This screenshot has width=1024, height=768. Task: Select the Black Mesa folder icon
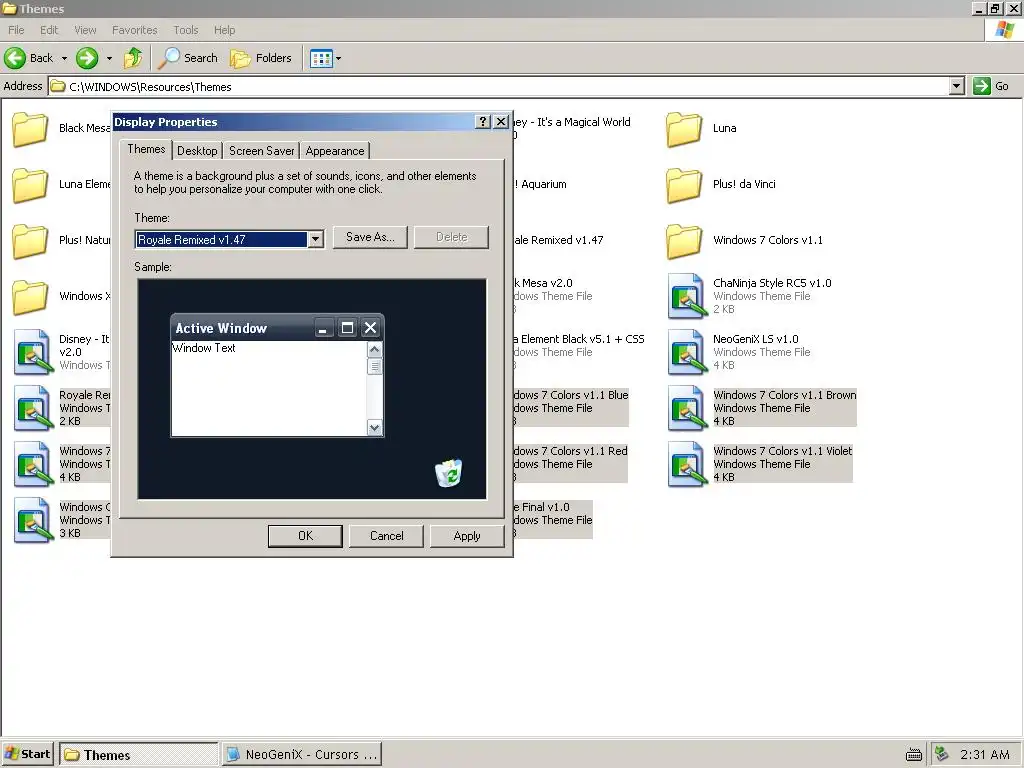(x=30, y=128)
